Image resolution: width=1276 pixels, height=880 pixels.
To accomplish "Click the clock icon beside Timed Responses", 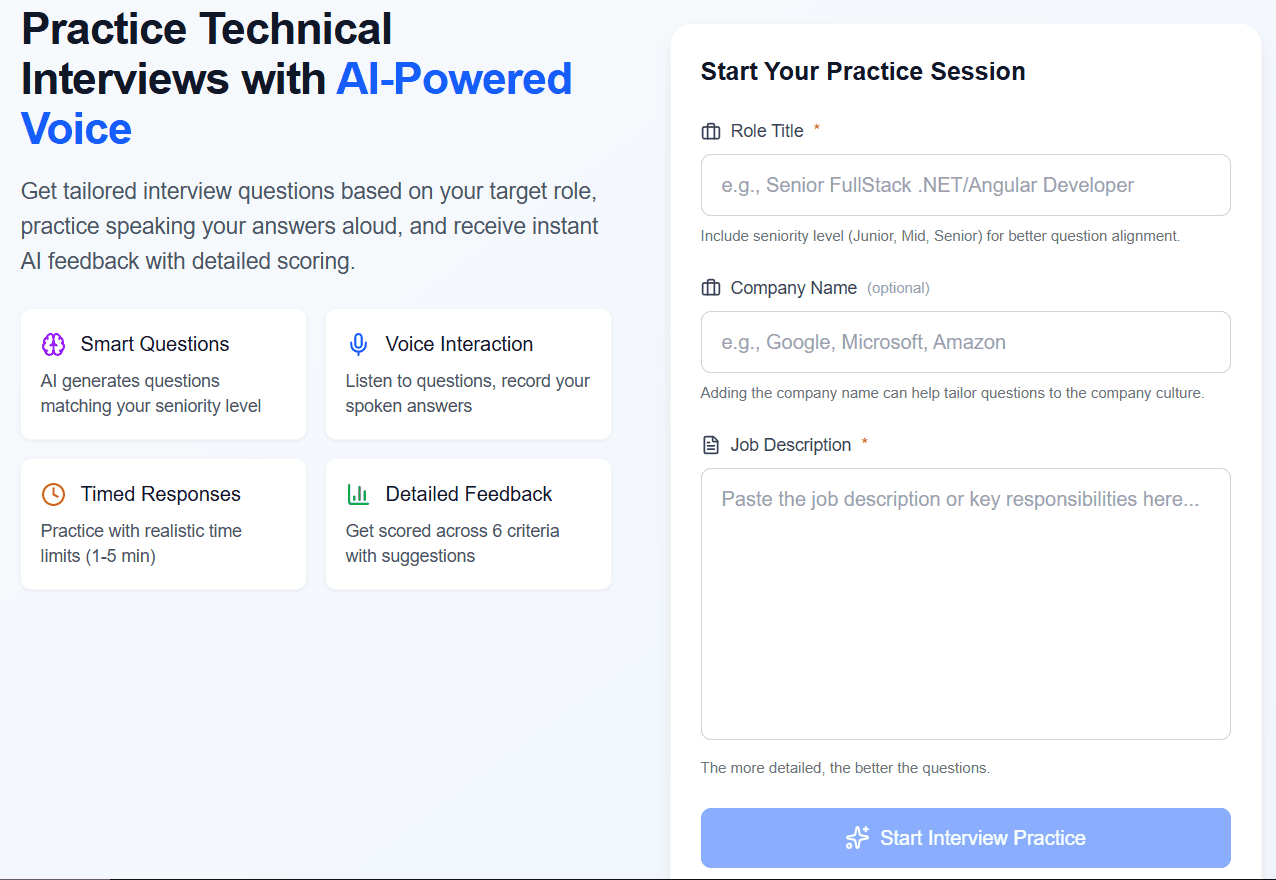I will pyautogui.click(x=53, y=494).
